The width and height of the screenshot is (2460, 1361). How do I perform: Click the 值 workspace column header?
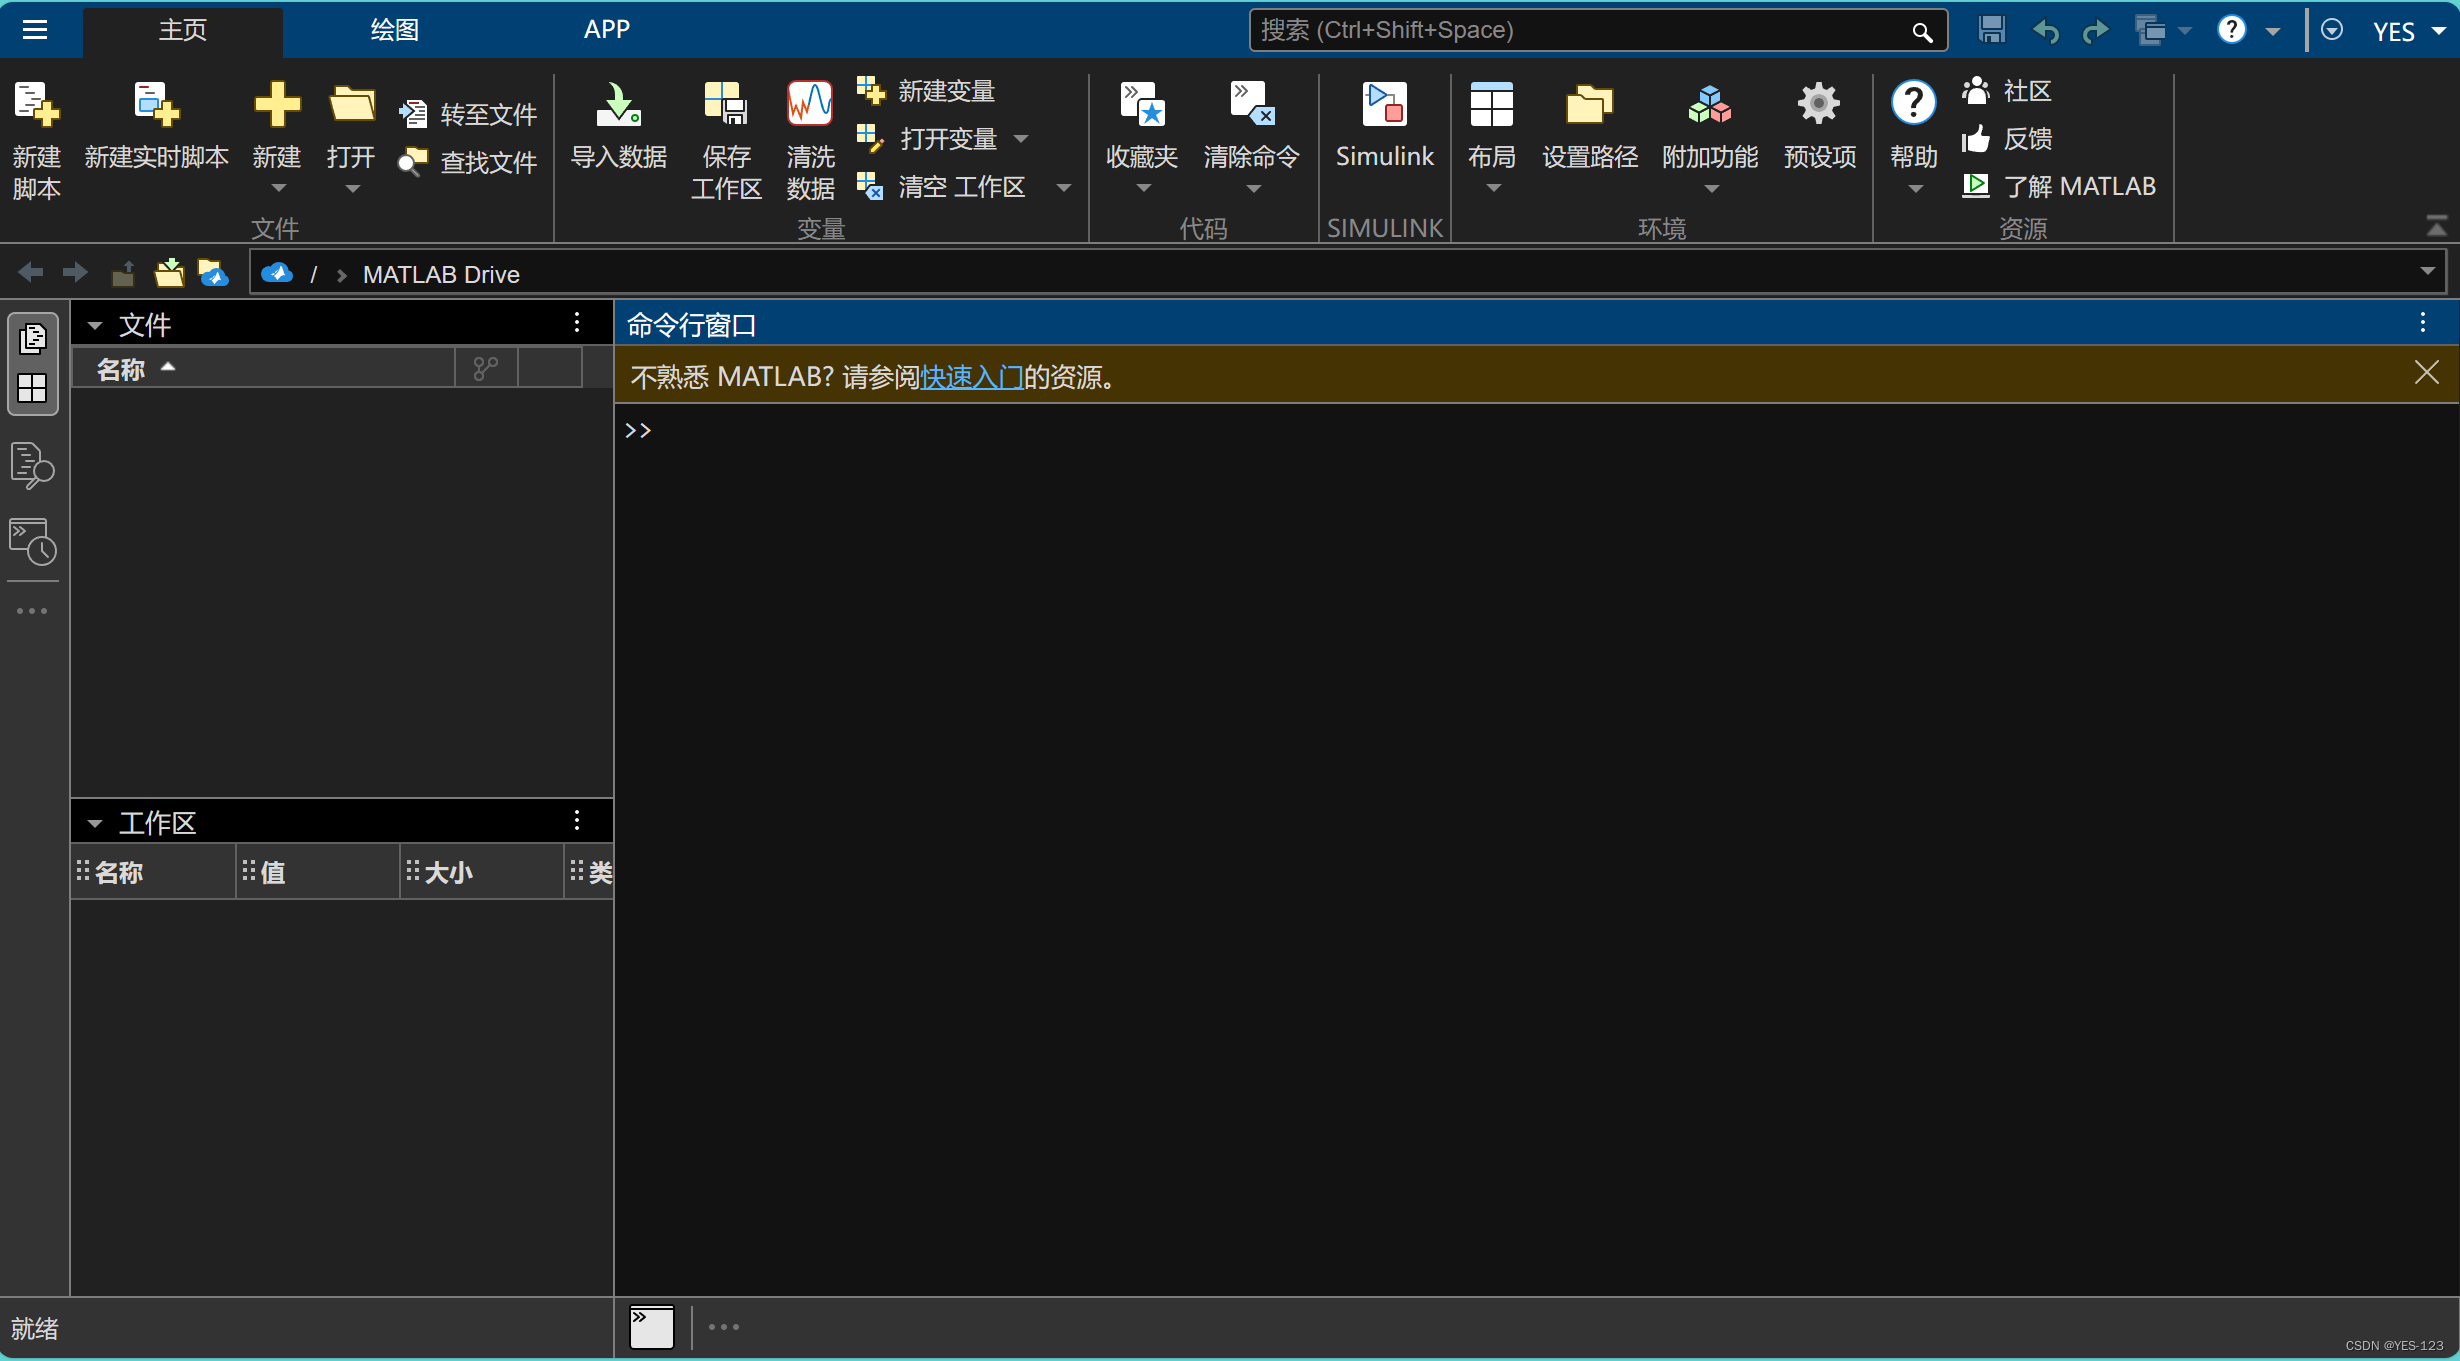(317, 872)
